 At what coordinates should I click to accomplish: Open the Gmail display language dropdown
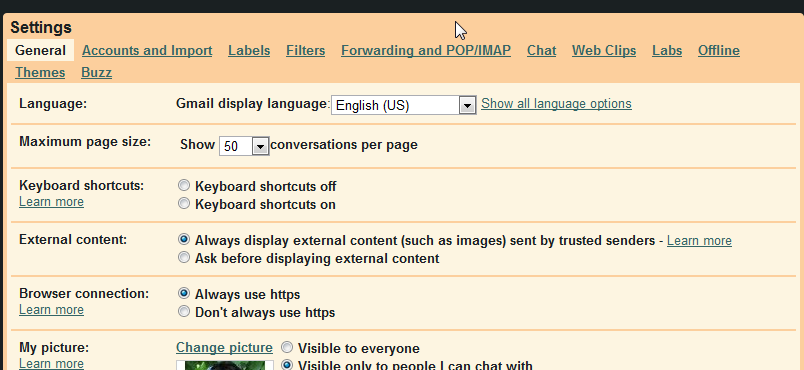pyautogui.click(x=404, y=105)
